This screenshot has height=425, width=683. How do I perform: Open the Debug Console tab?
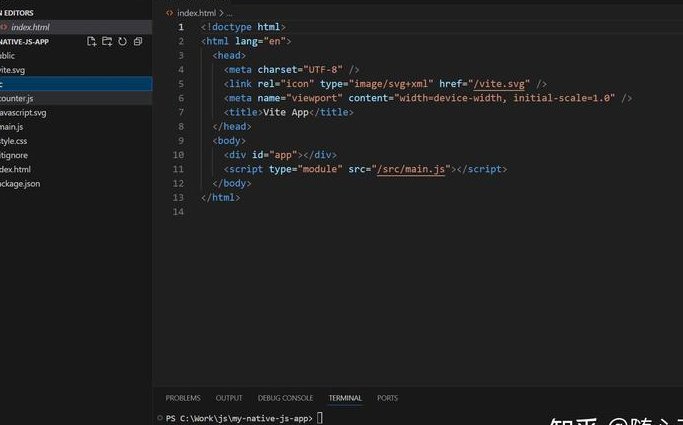tap(285, 398)
